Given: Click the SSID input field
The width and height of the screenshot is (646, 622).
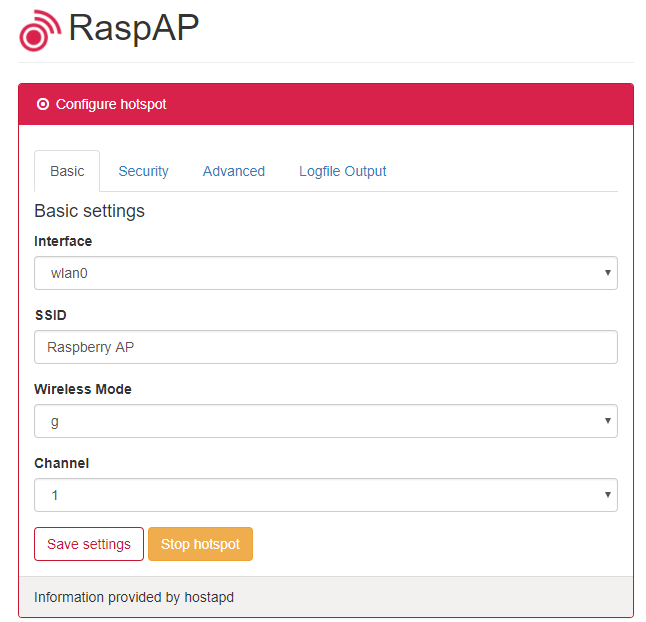Looking at the screenshot, I should pos(325,347).
